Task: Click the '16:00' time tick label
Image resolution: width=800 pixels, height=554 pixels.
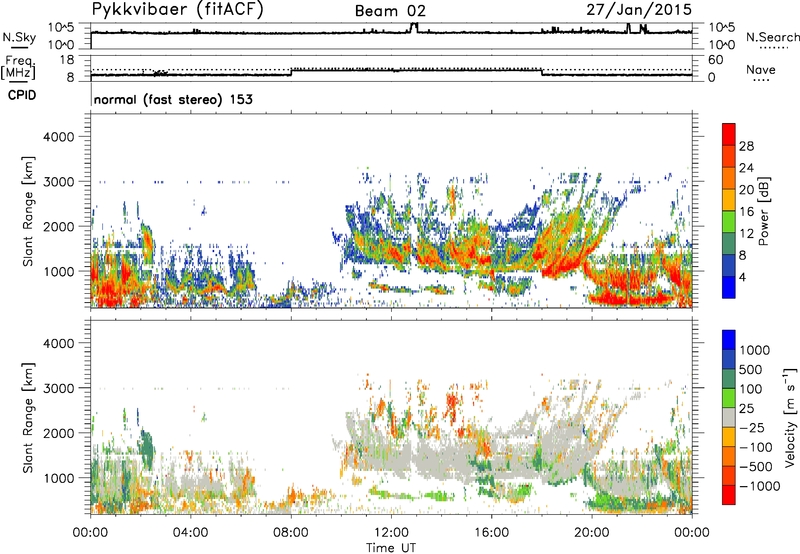Action: click(491, 533)
